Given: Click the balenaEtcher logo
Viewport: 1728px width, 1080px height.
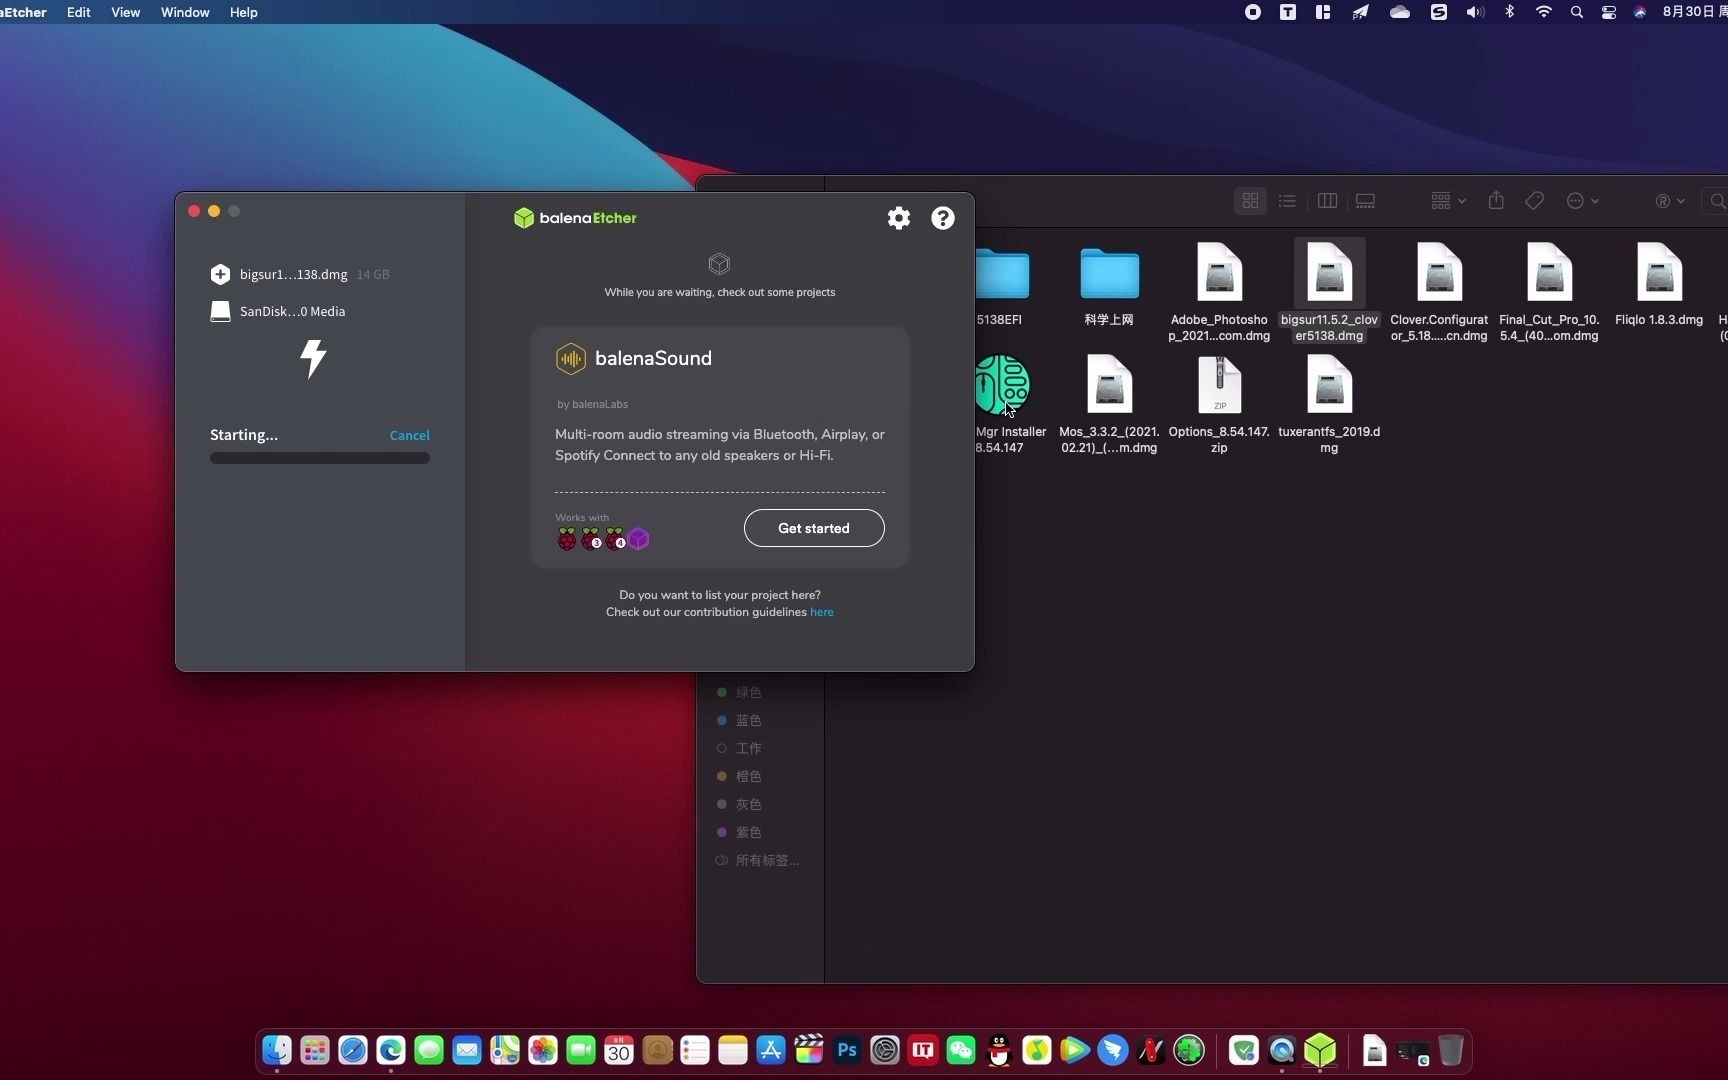Looking at the screenshot, I should pyautogui.click(x=575, y=218).
